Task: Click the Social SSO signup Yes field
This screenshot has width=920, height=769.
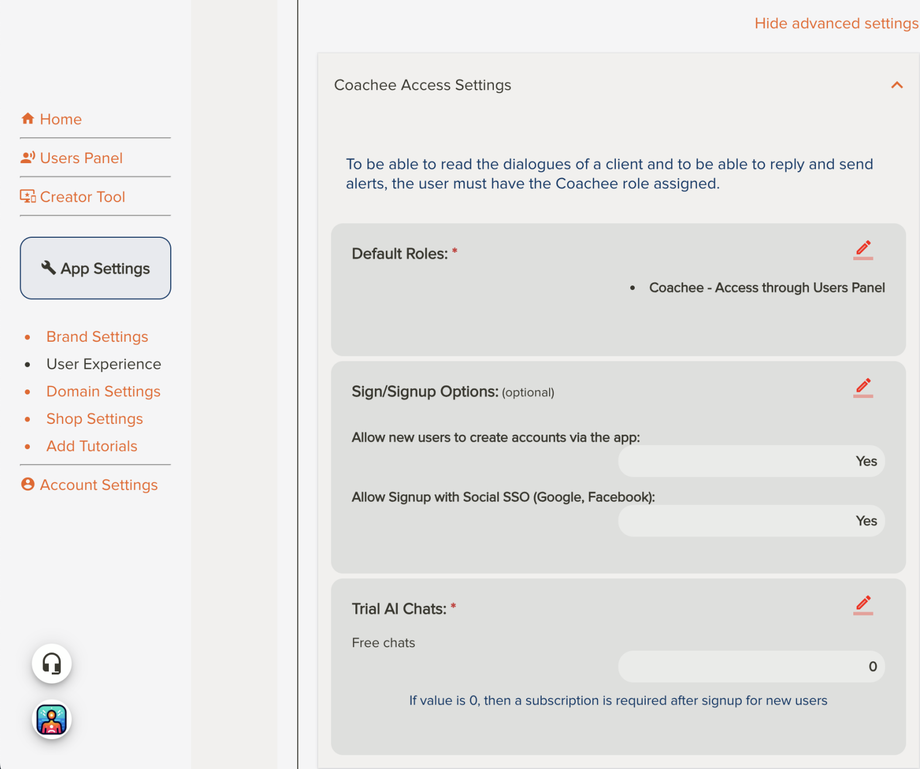Action: coord(751,521)
